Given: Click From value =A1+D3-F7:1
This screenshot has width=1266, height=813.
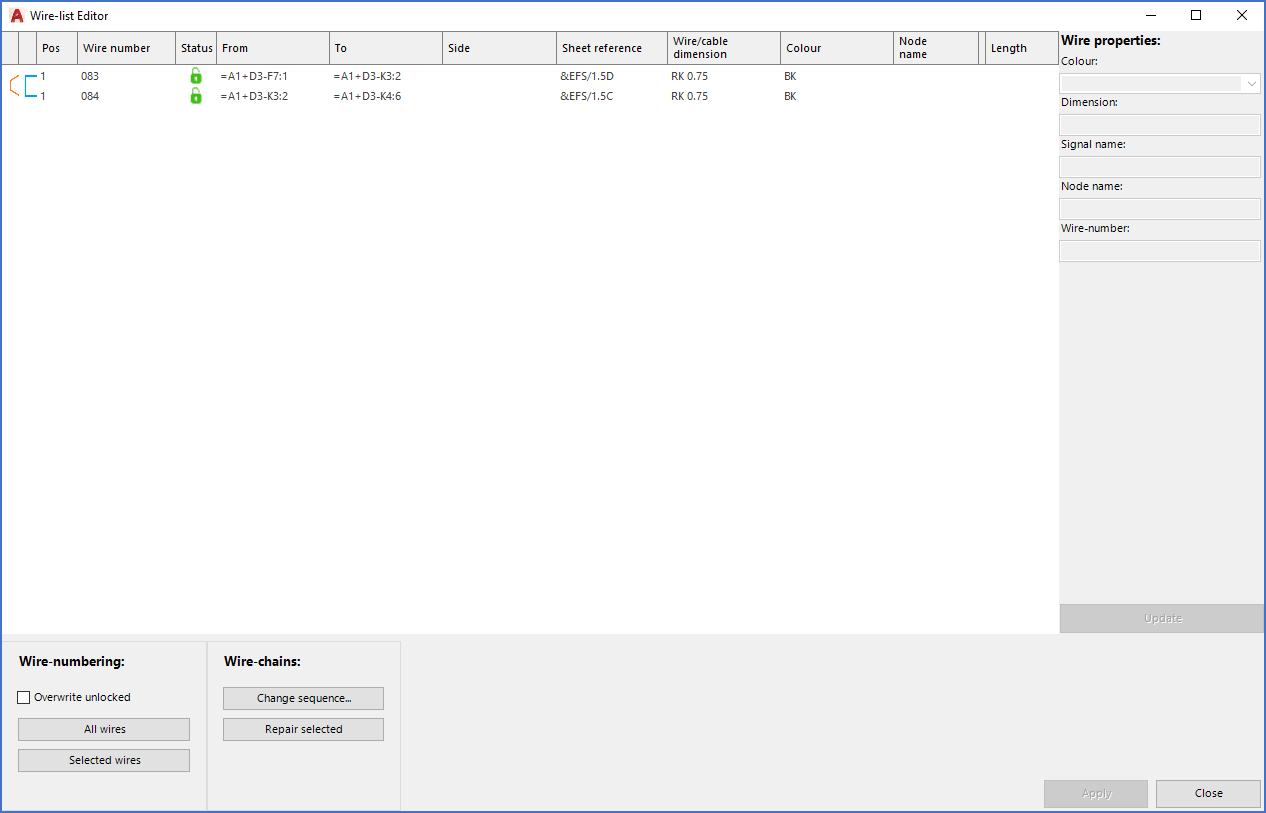Looking at the screenshot, I should click(254, 76).
